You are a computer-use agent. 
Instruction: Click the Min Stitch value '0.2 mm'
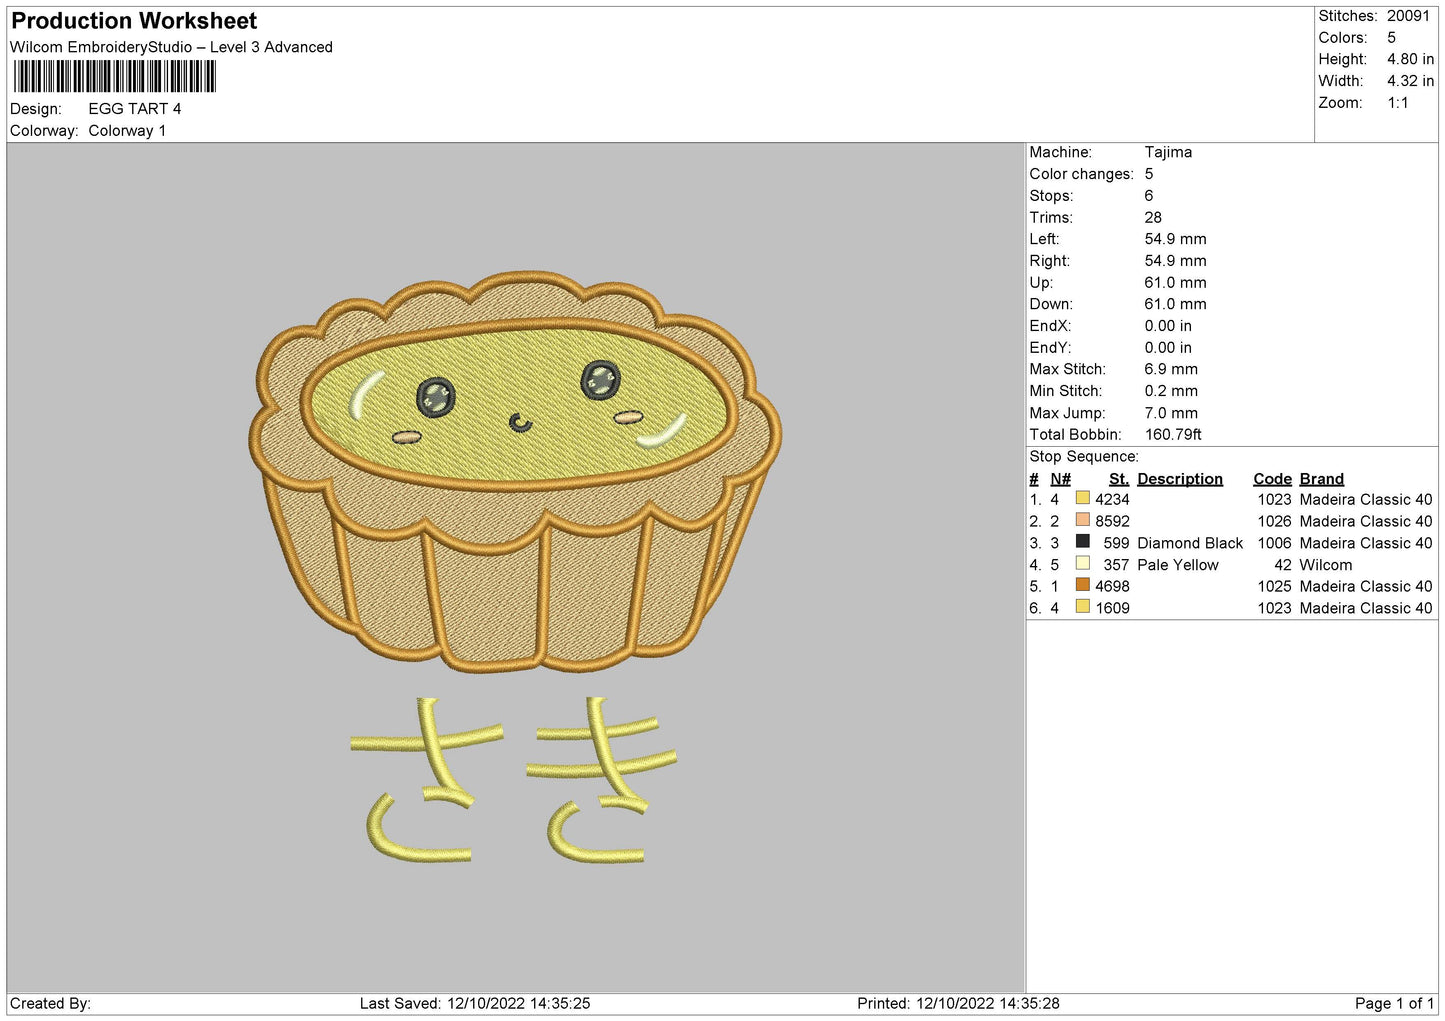pos(1171,391)
